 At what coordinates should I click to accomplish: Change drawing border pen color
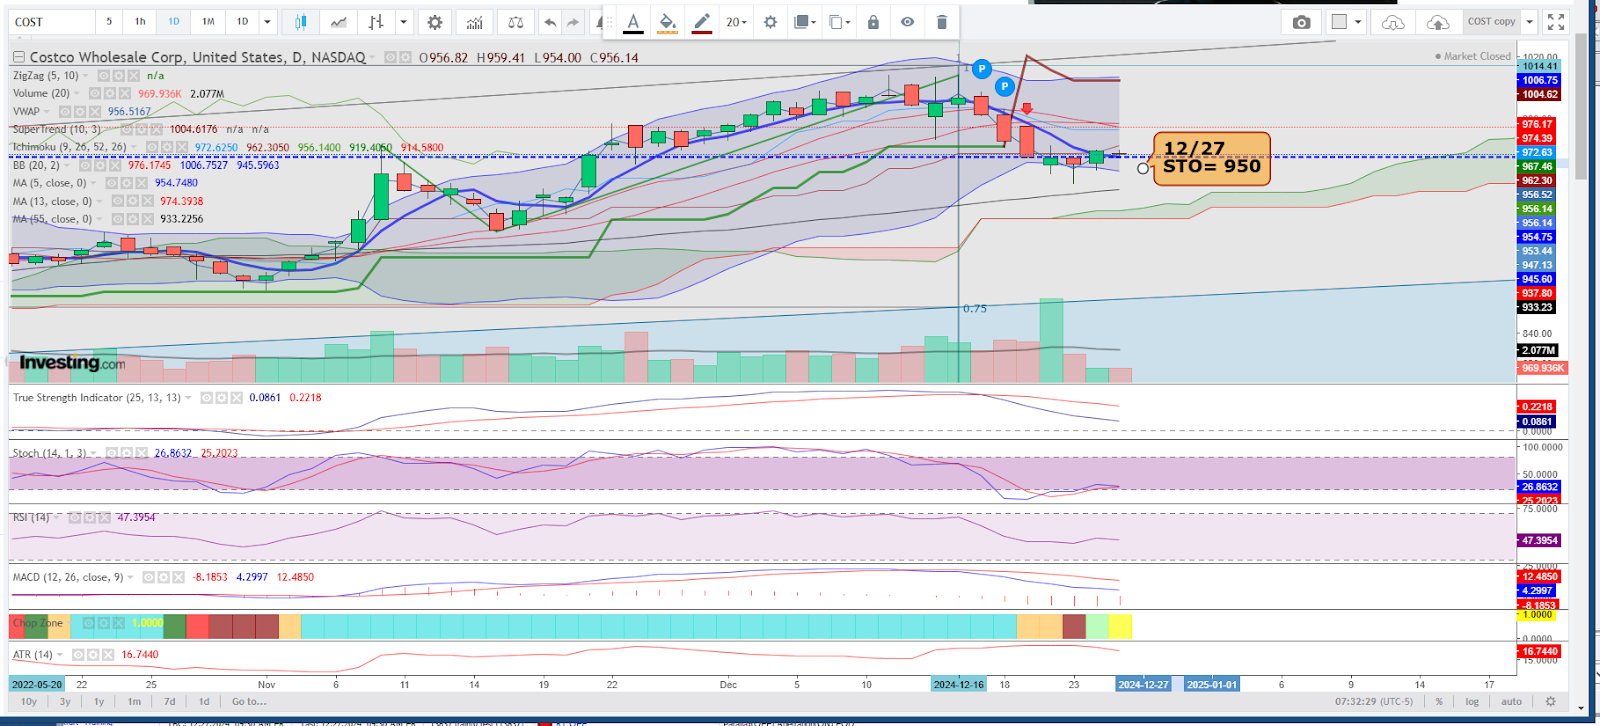[x=702, y=21]
